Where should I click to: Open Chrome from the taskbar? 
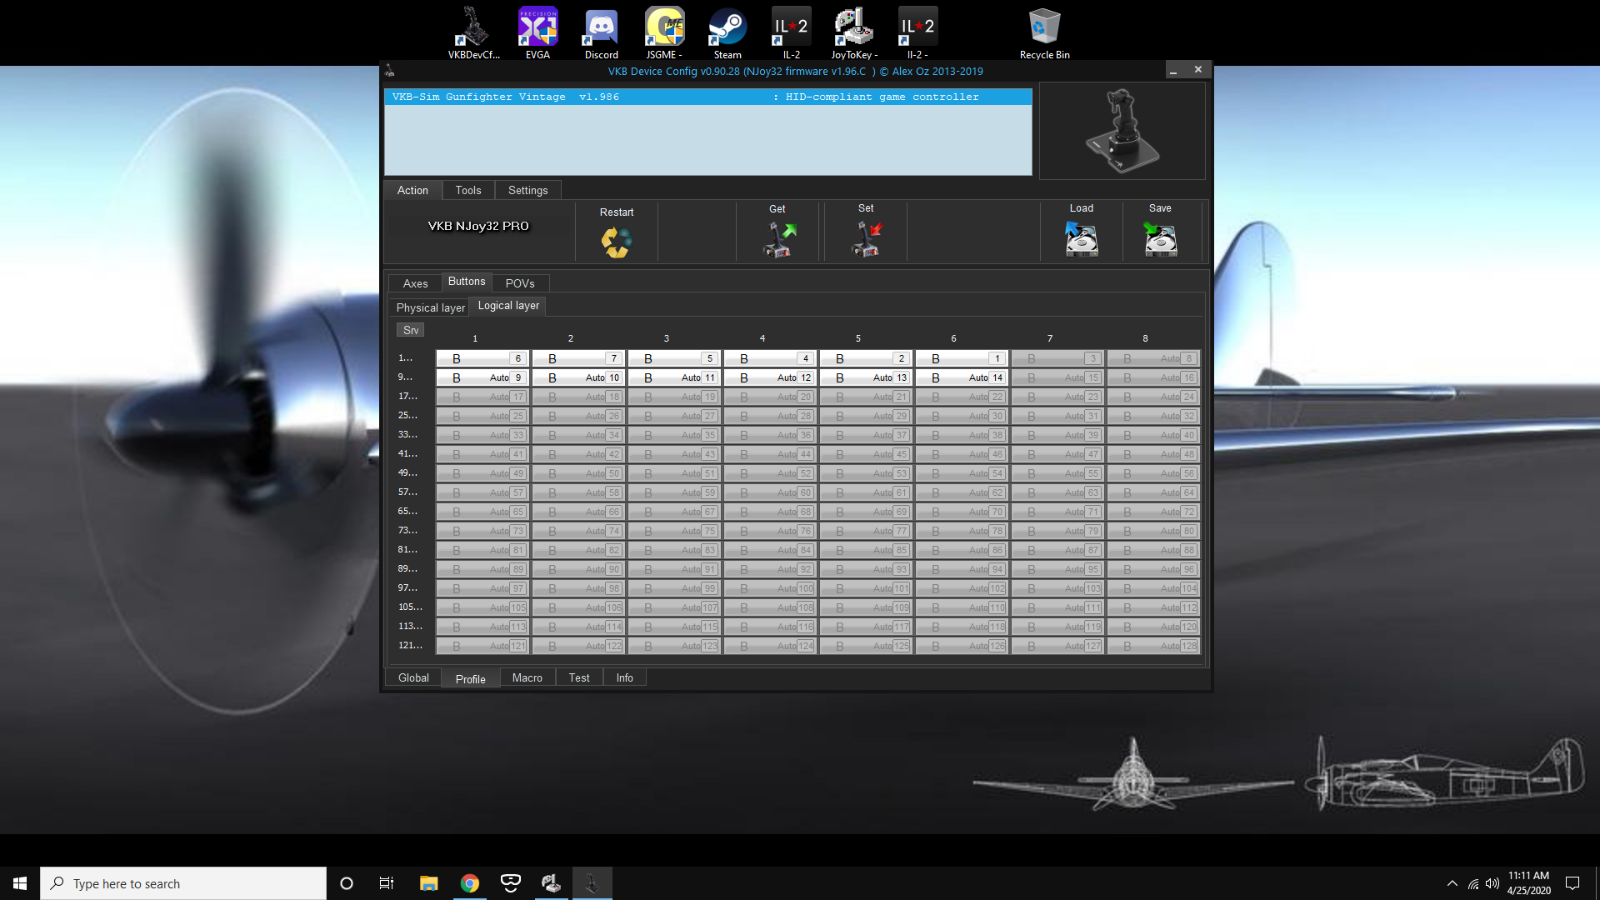469,883
